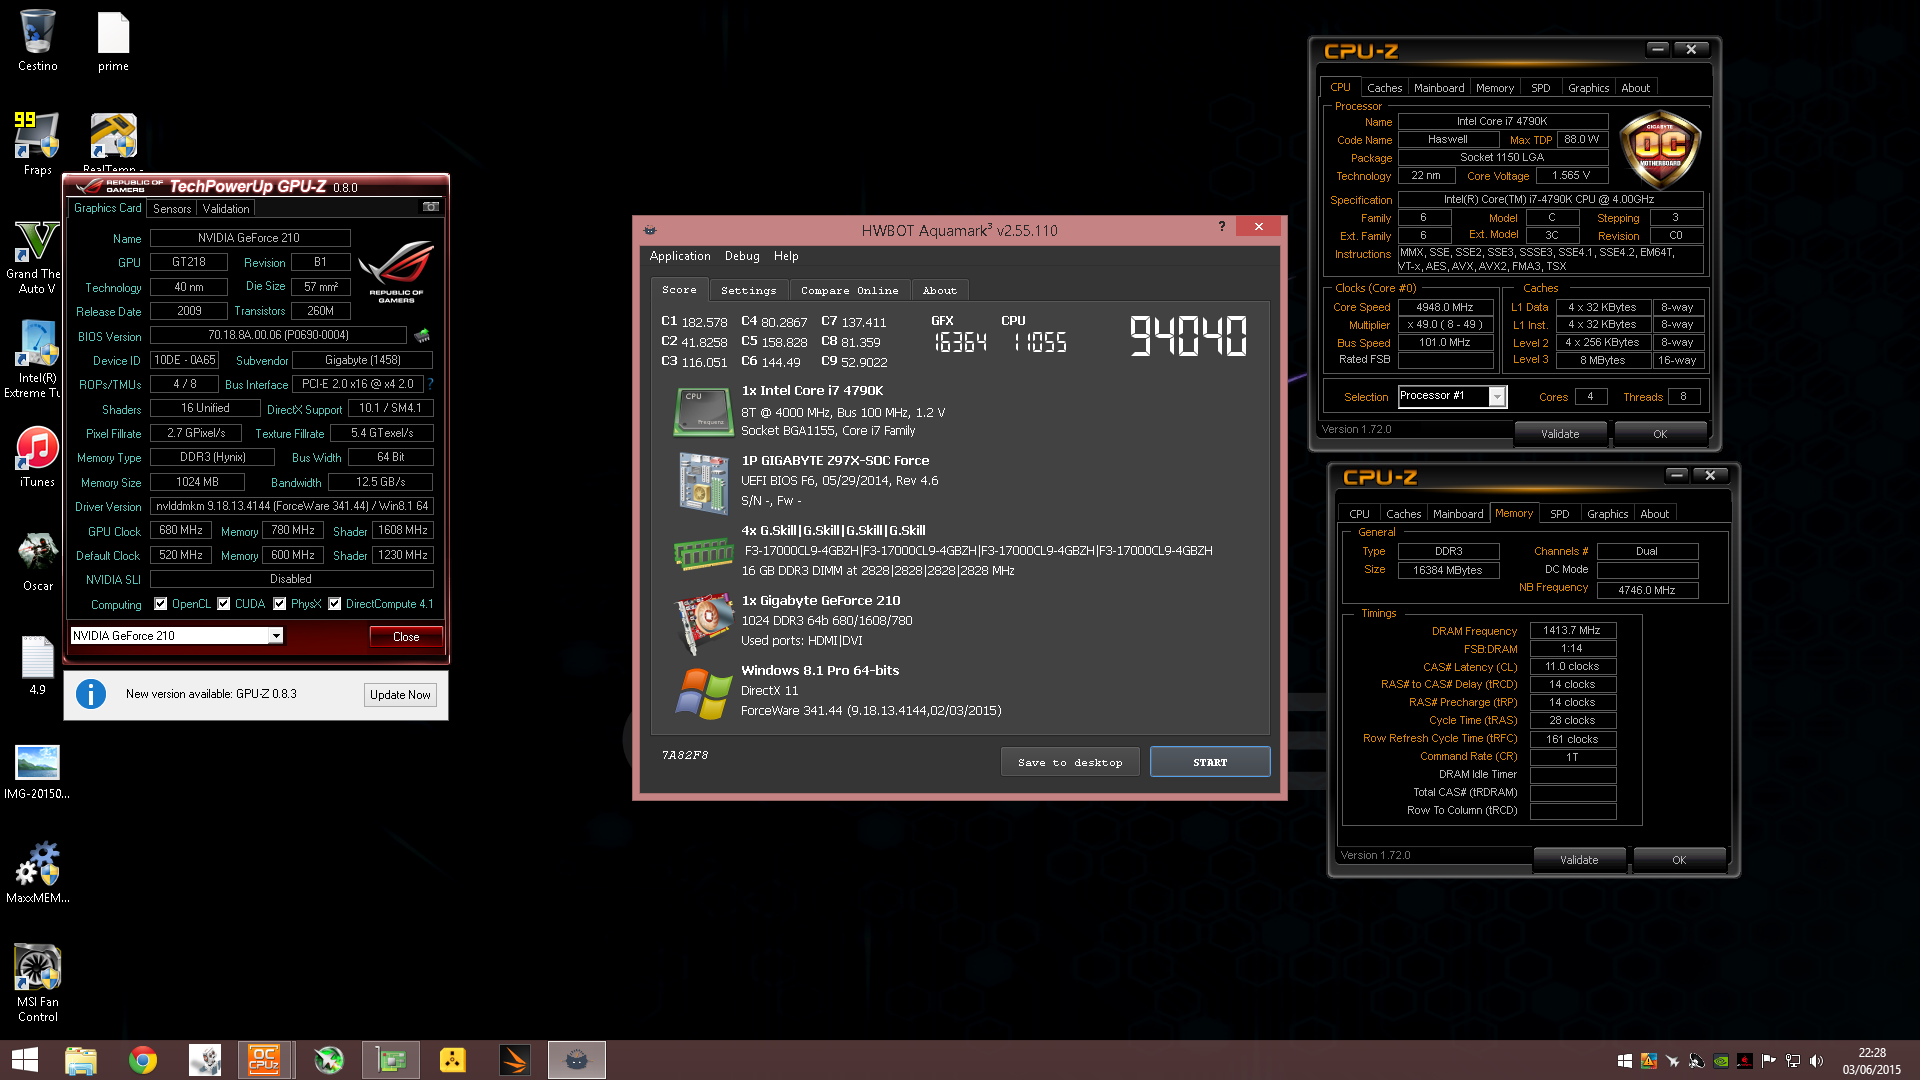Open the Cestino recycle bin icon
1920x1080 pixels.
tap(37, 41)
